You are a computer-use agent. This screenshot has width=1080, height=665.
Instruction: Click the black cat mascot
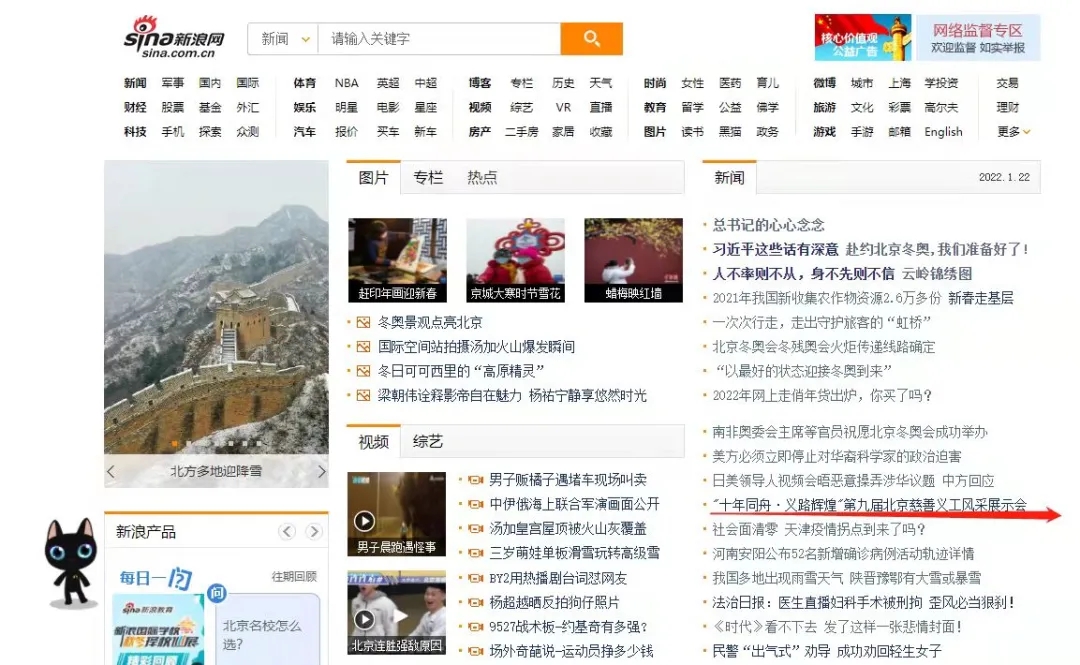[x=70, y=561]
